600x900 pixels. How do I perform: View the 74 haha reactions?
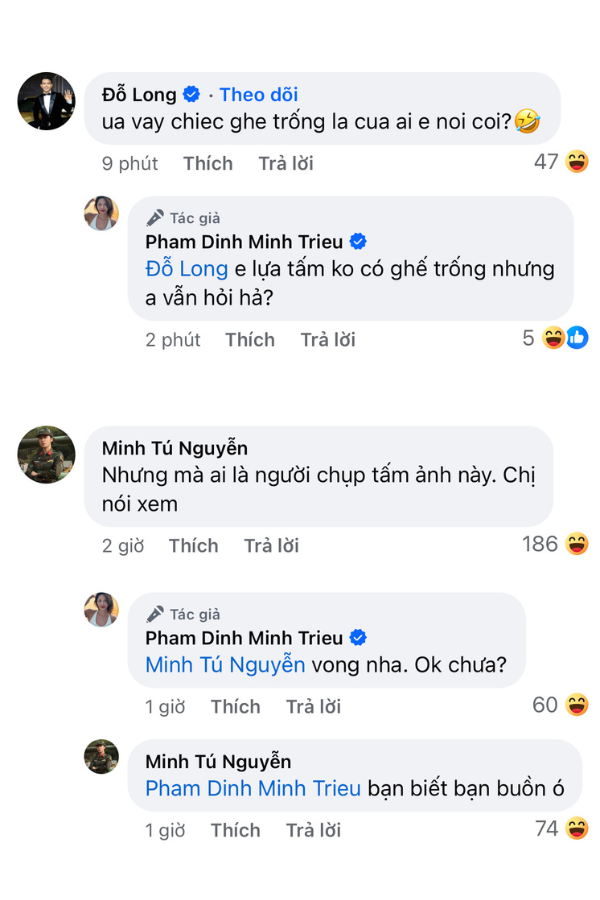pyautogui.click(x=562, y=829)
